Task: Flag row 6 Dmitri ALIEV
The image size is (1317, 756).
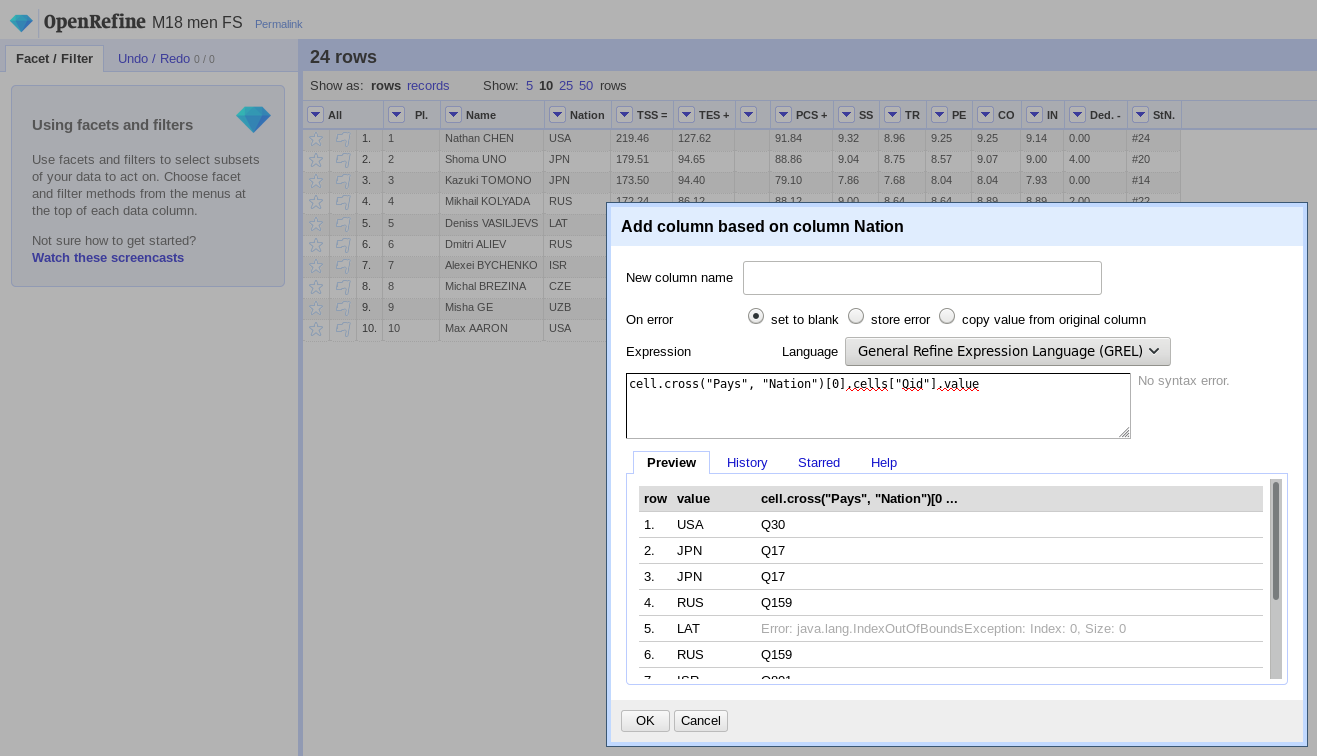Action: [343, 245]
